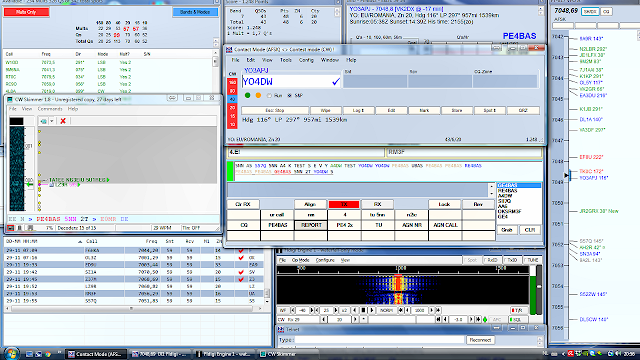Click the red X icon in CW Skimmer toolbar

(63, 121)
